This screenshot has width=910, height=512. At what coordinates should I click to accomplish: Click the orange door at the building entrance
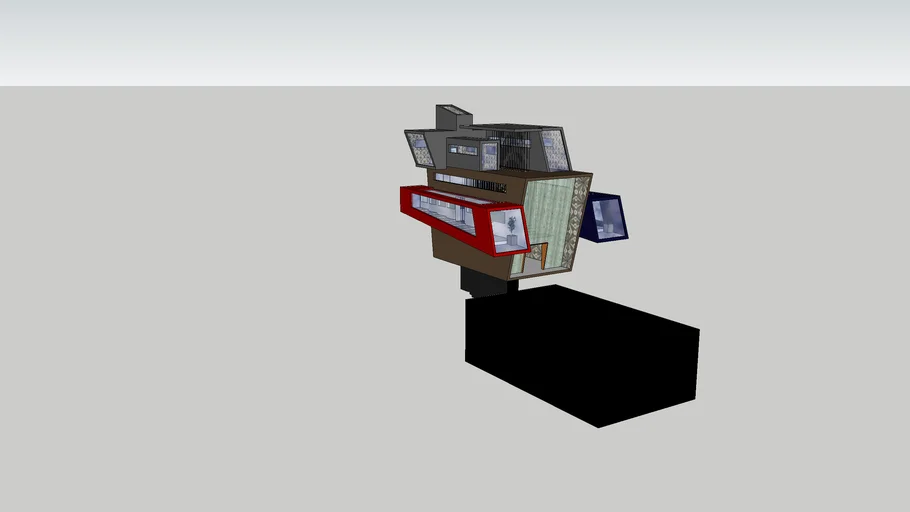click(544, 256)
